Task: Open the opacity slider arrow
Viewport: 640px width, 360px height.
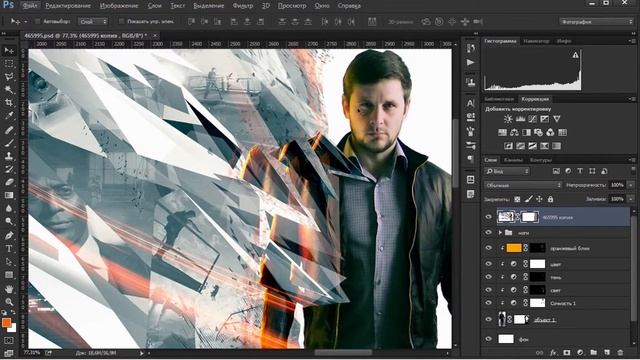Action: click(x=631, y=185)
